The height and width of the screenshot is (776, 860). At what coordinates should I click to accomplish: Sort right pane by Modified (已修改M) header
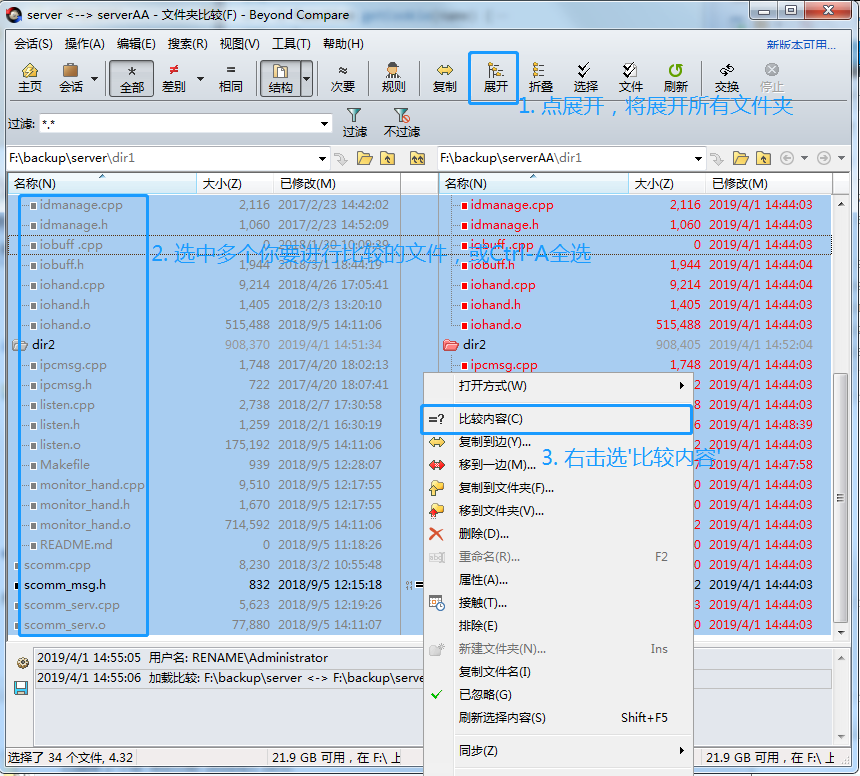click(x=768, y=184)
